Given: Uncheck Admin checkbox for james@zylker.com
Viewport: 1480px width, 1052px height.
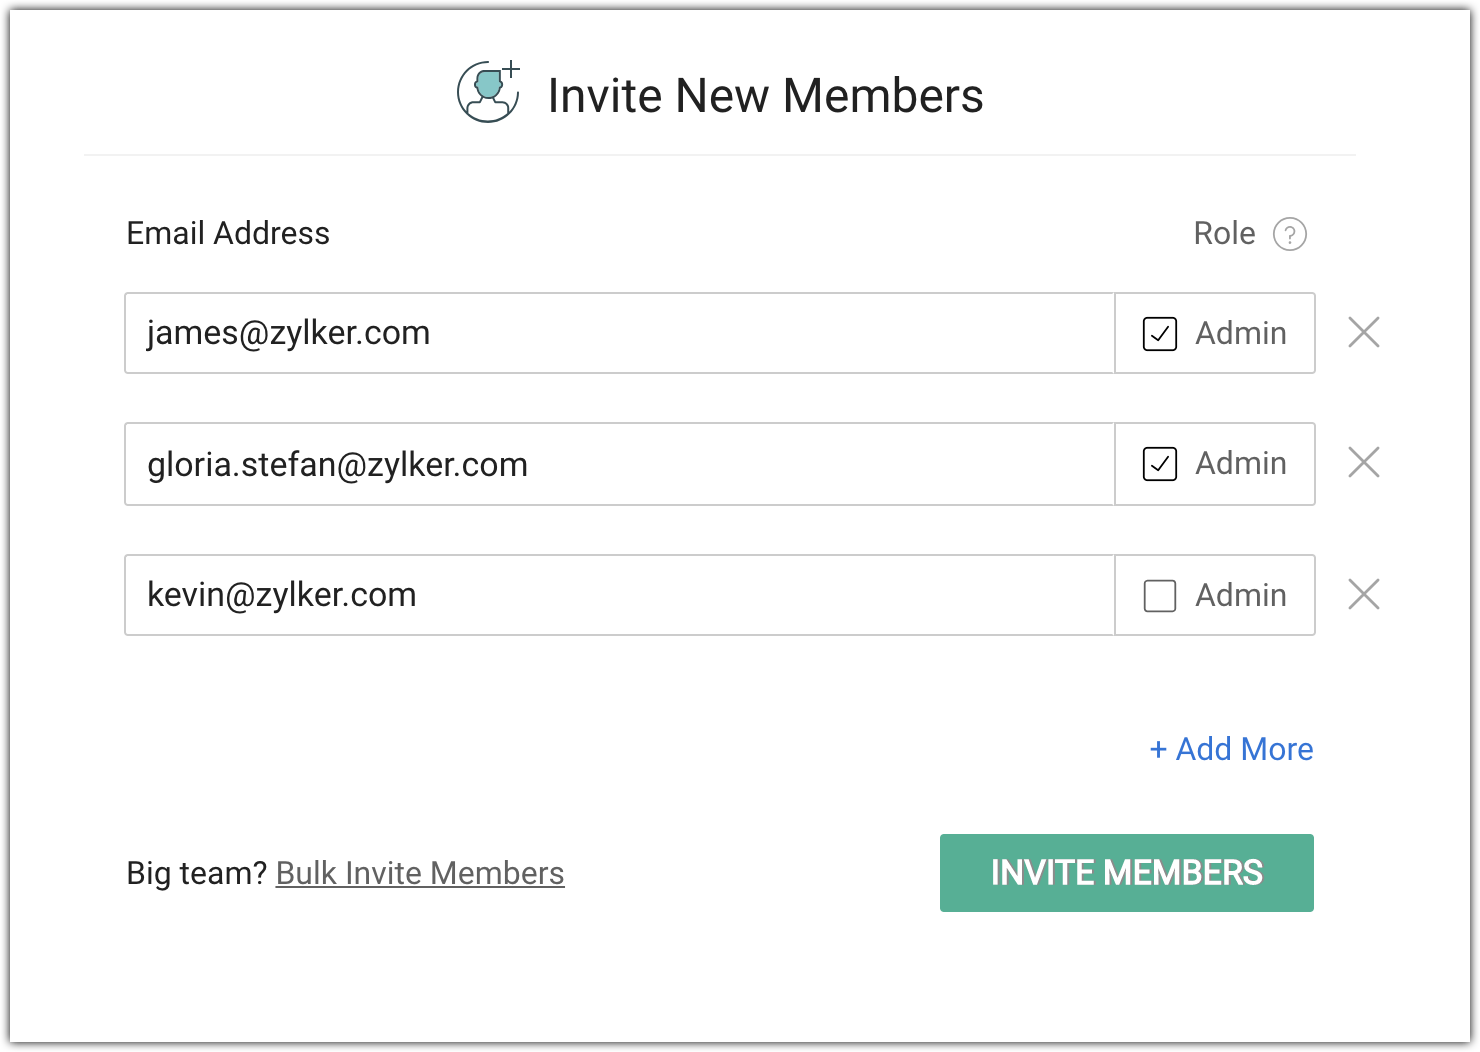Looking at the screenshot, I should click(1160, 334).
